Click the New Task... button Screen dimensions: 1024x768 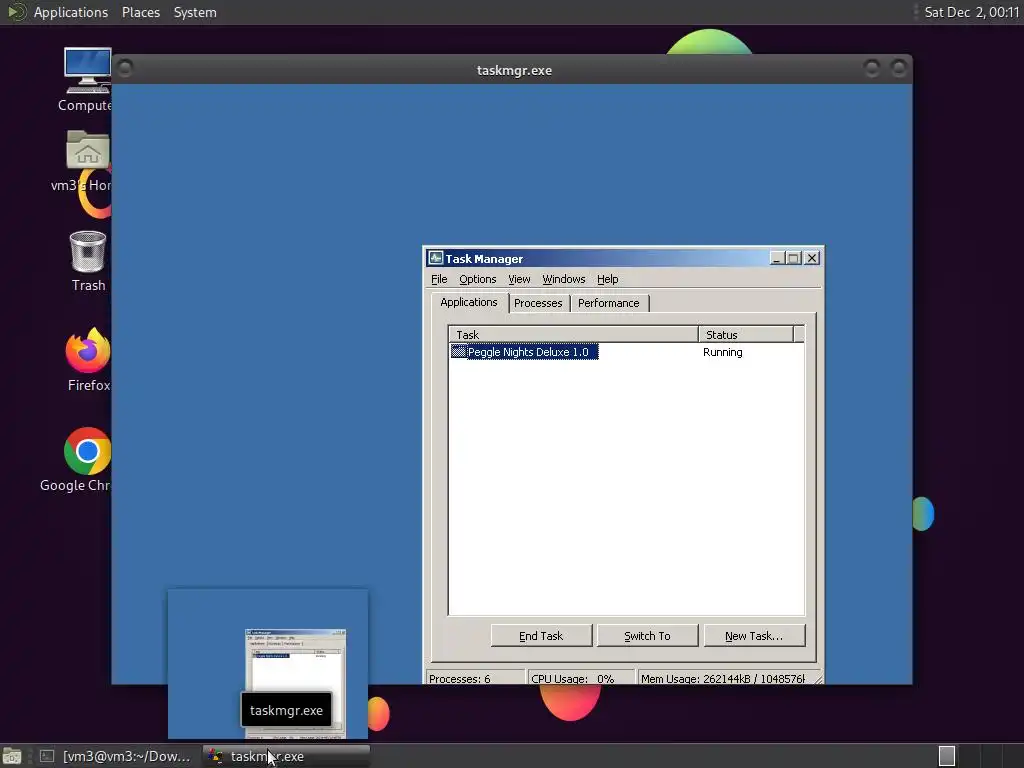754,635
